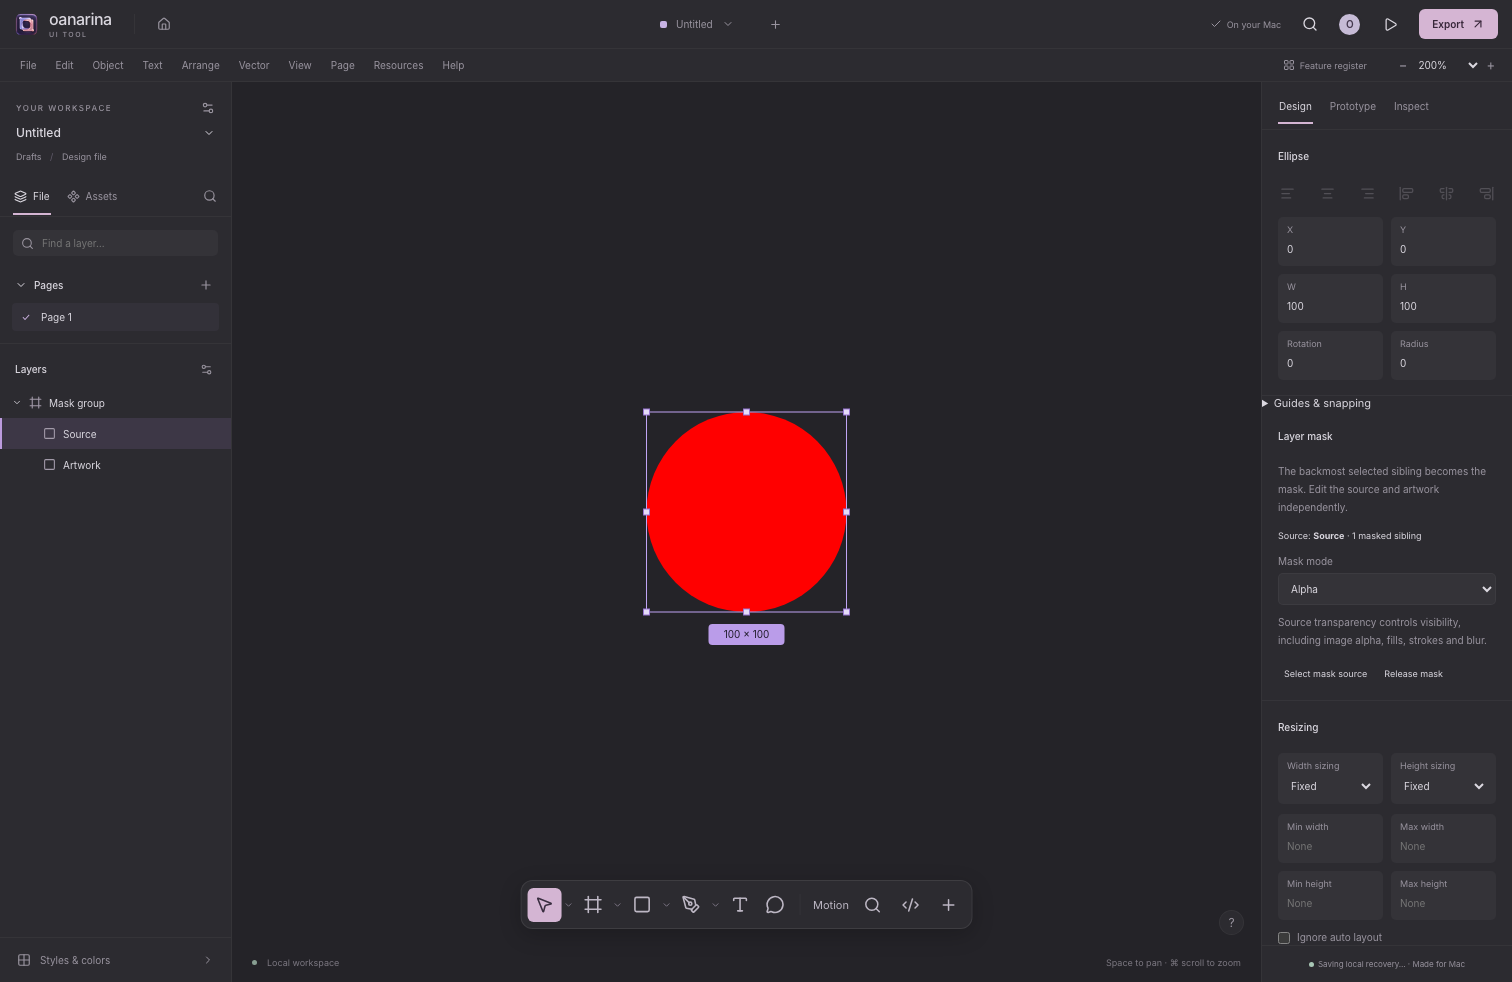Open the zoom level dropdown arrow
Image resolution: width=1512 pixels, height=982 pixels.
pos(1472,65)
